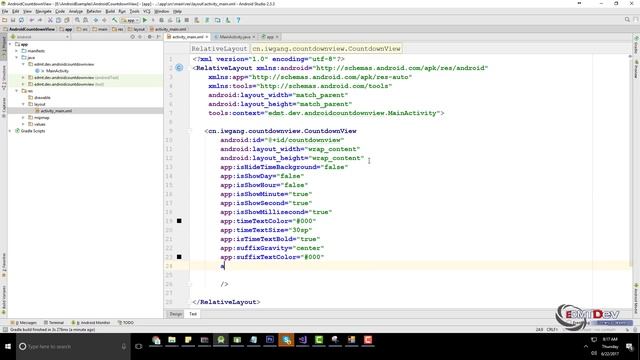640x360 pixels.
Task: Expand the manifests folder
Action: point(17,51)
